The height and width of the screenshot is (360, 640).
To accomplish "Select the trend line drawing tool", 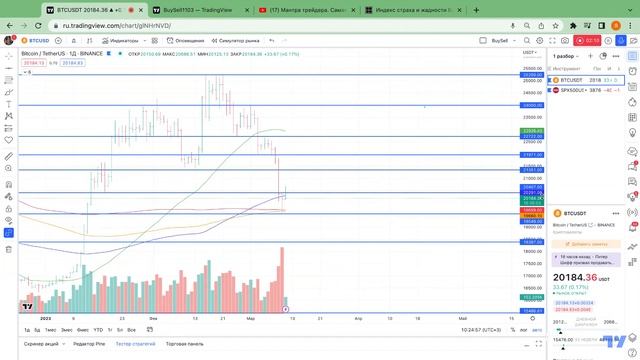I will tap(9, 68).
